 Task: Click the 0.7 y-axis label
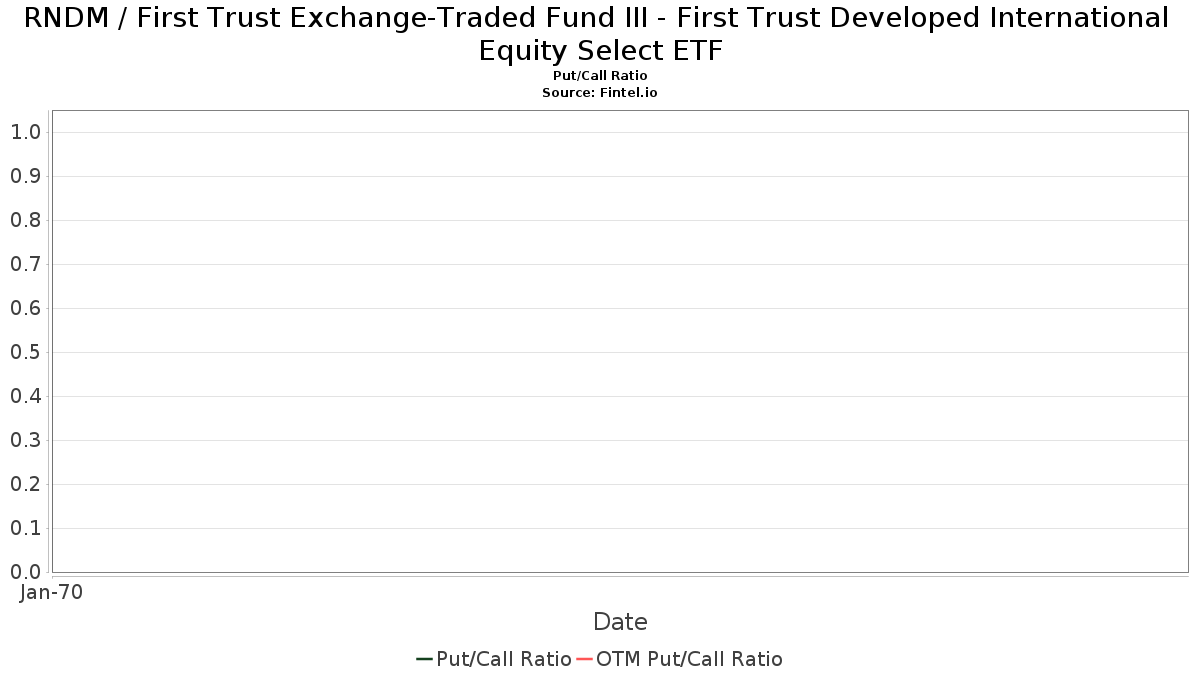[x=25, y=264]
